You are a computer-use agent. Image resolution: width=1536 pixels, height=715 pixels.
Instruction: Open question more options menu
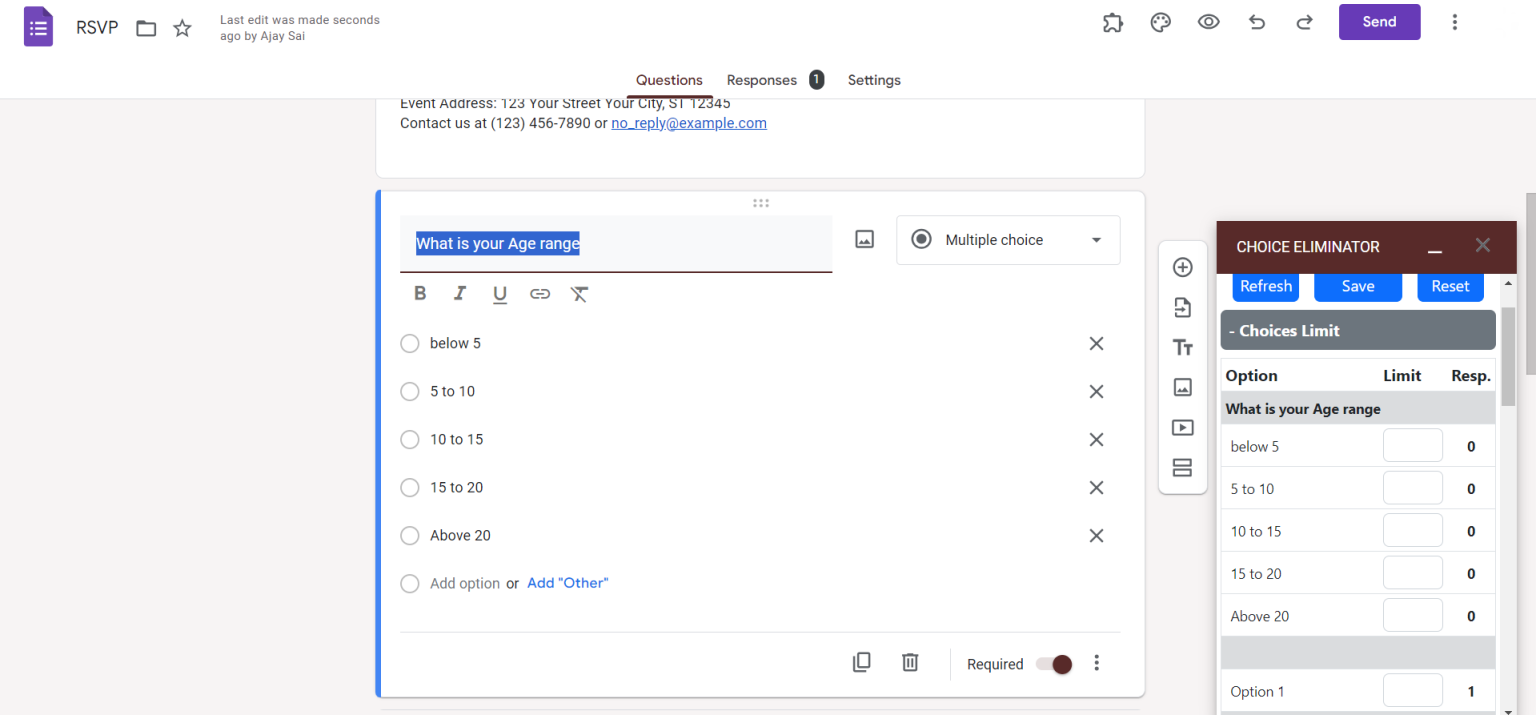click(1097, 662)
